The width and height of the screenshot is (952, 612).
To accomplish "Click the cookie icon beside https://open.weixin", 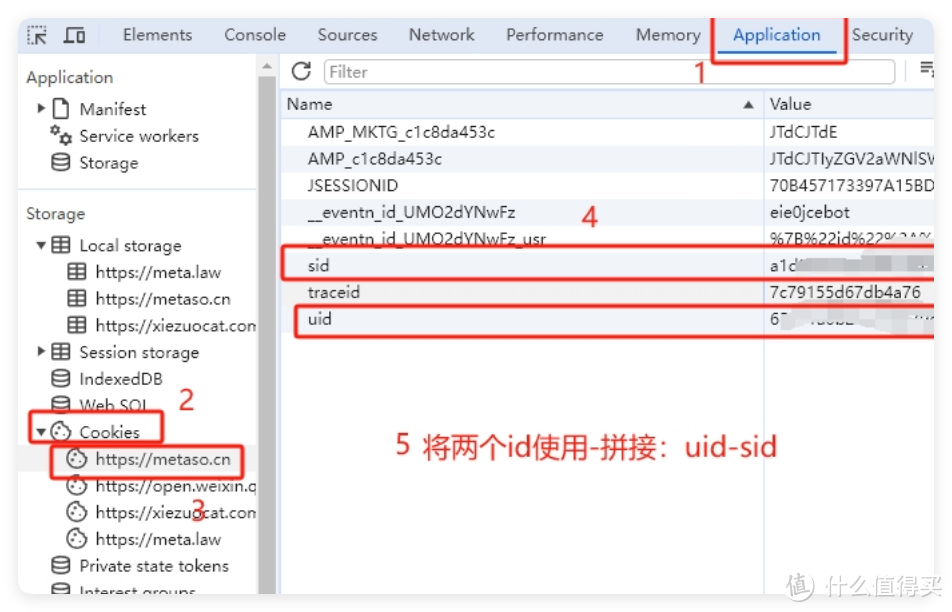I will pos(76,485).
